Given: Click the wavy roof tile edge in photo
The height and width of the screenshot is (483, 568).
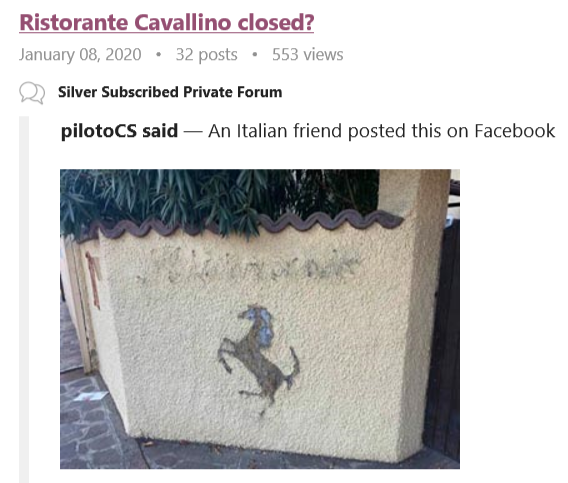Looking at the screenshot, I should [250, 222].
